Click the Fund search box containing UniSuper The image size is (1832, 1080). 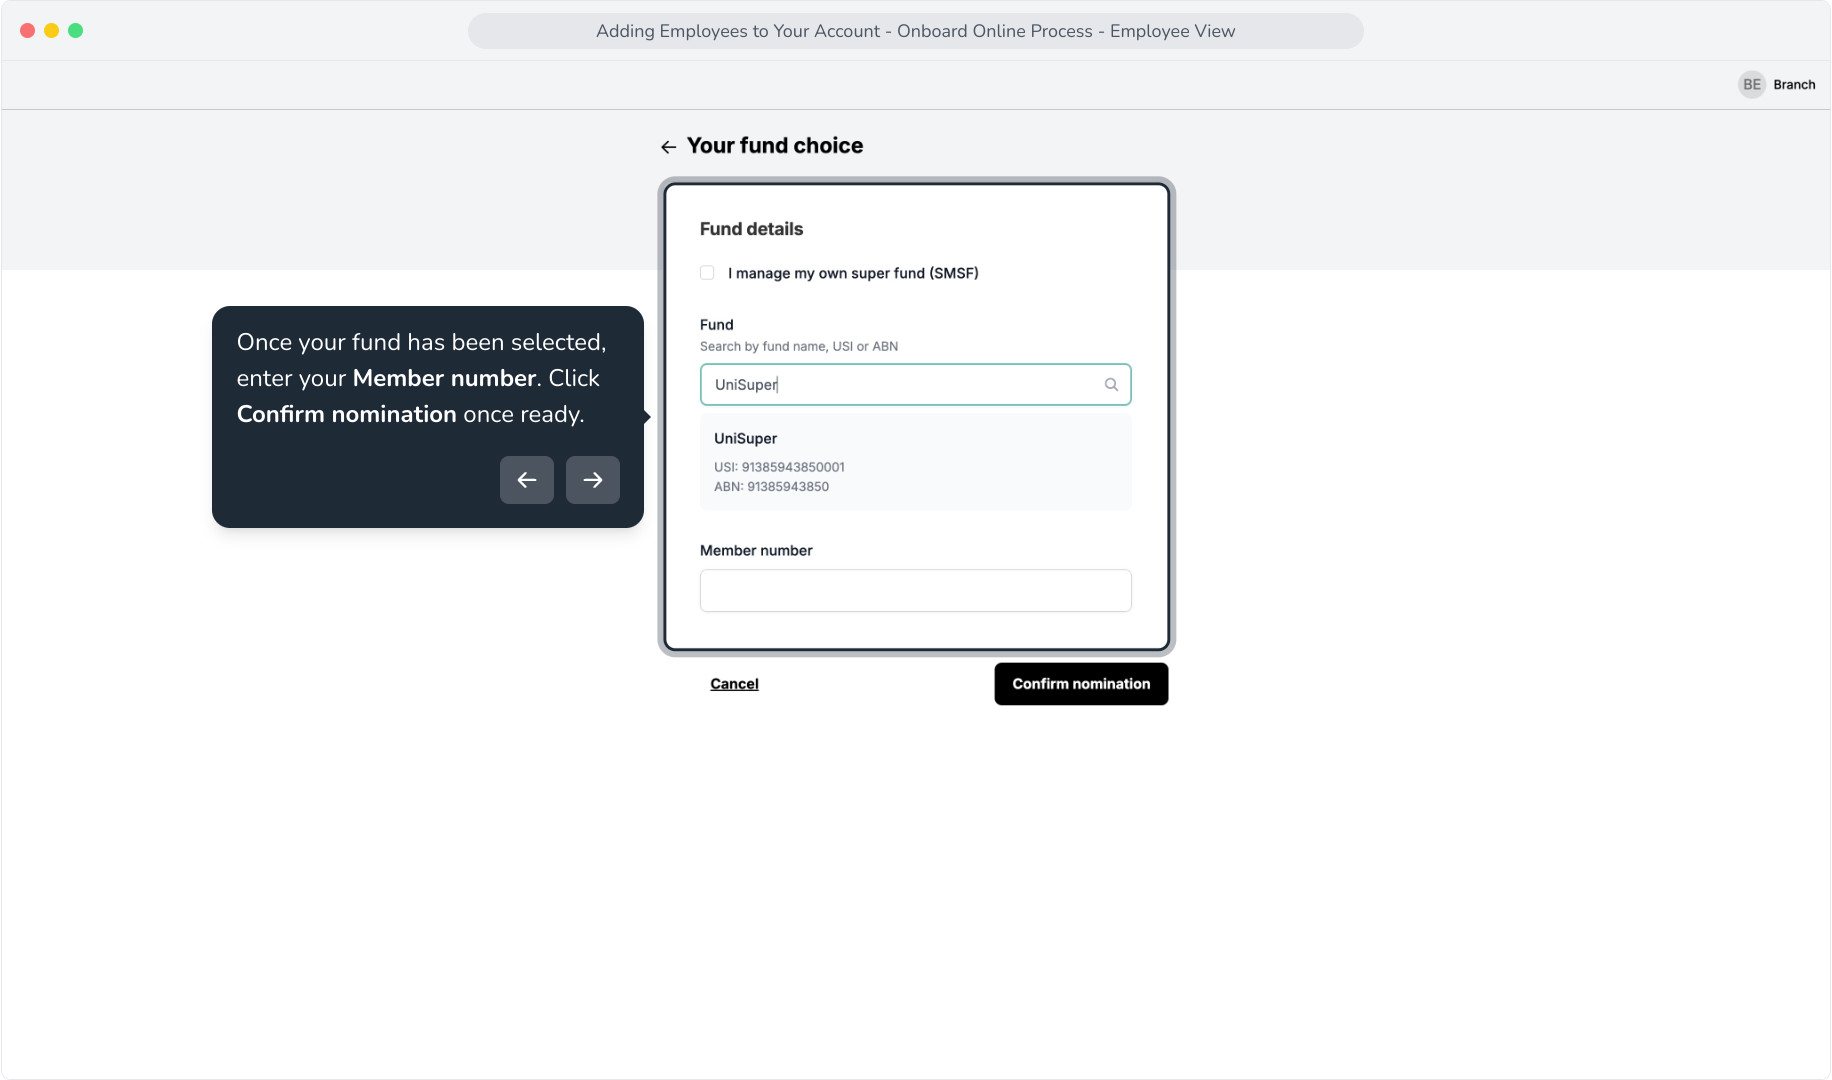point(915,385)
